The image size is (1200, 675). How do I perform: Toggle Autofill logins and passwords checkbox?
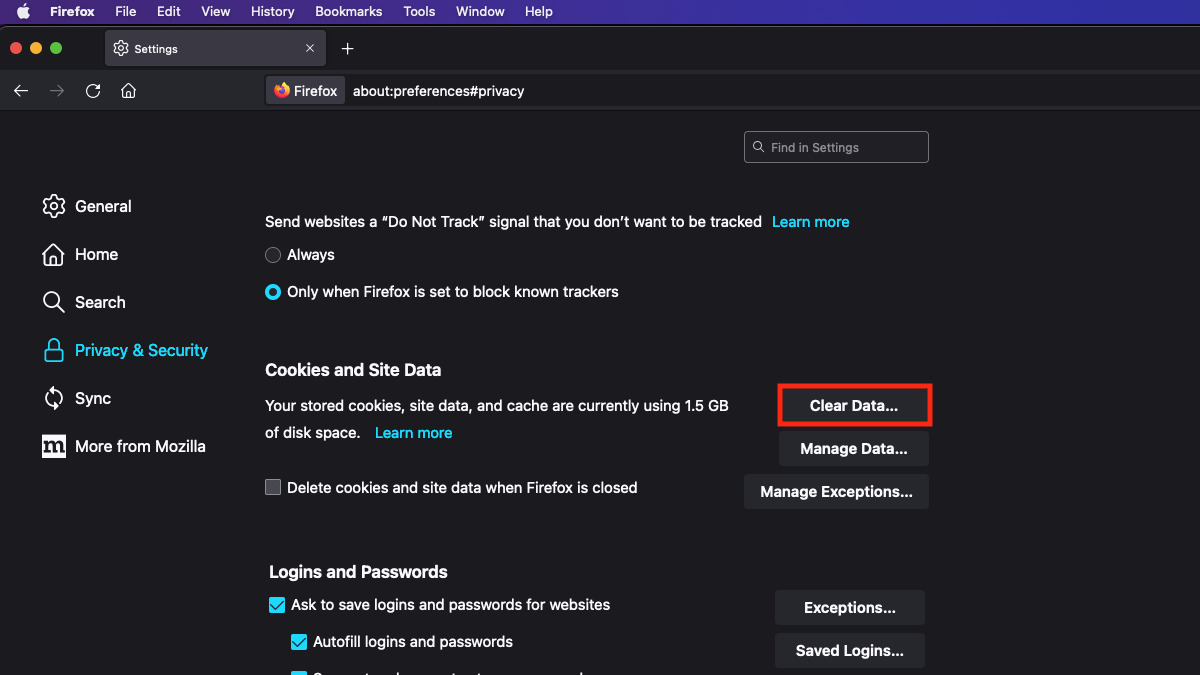pos(299,642)
